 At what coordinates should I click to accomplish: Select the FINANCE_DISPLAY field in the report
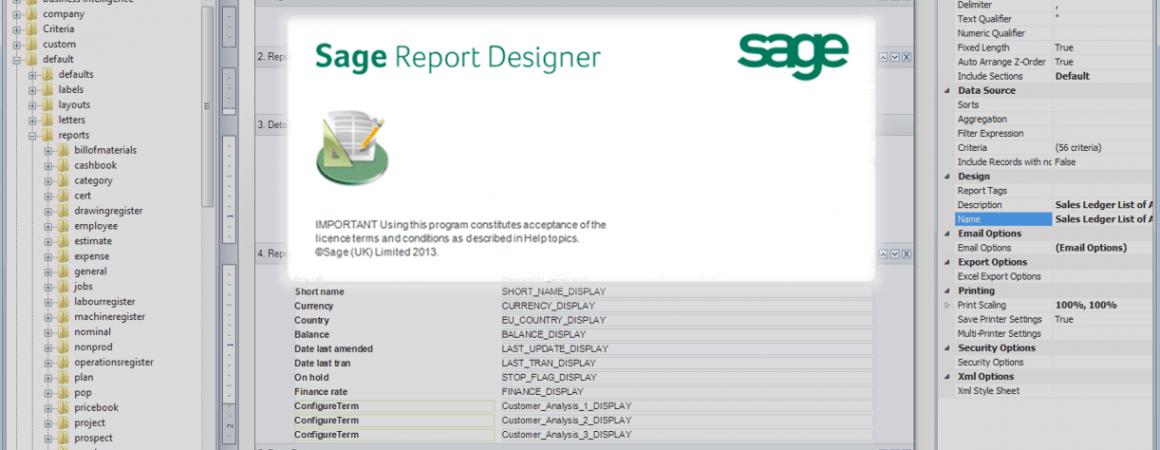tap(686, 392)
